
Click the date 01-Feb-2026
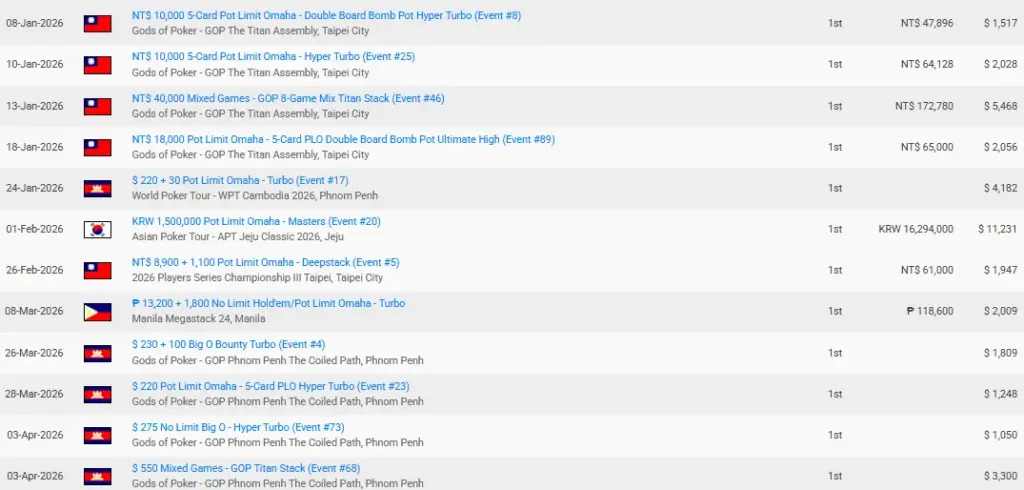35,229
